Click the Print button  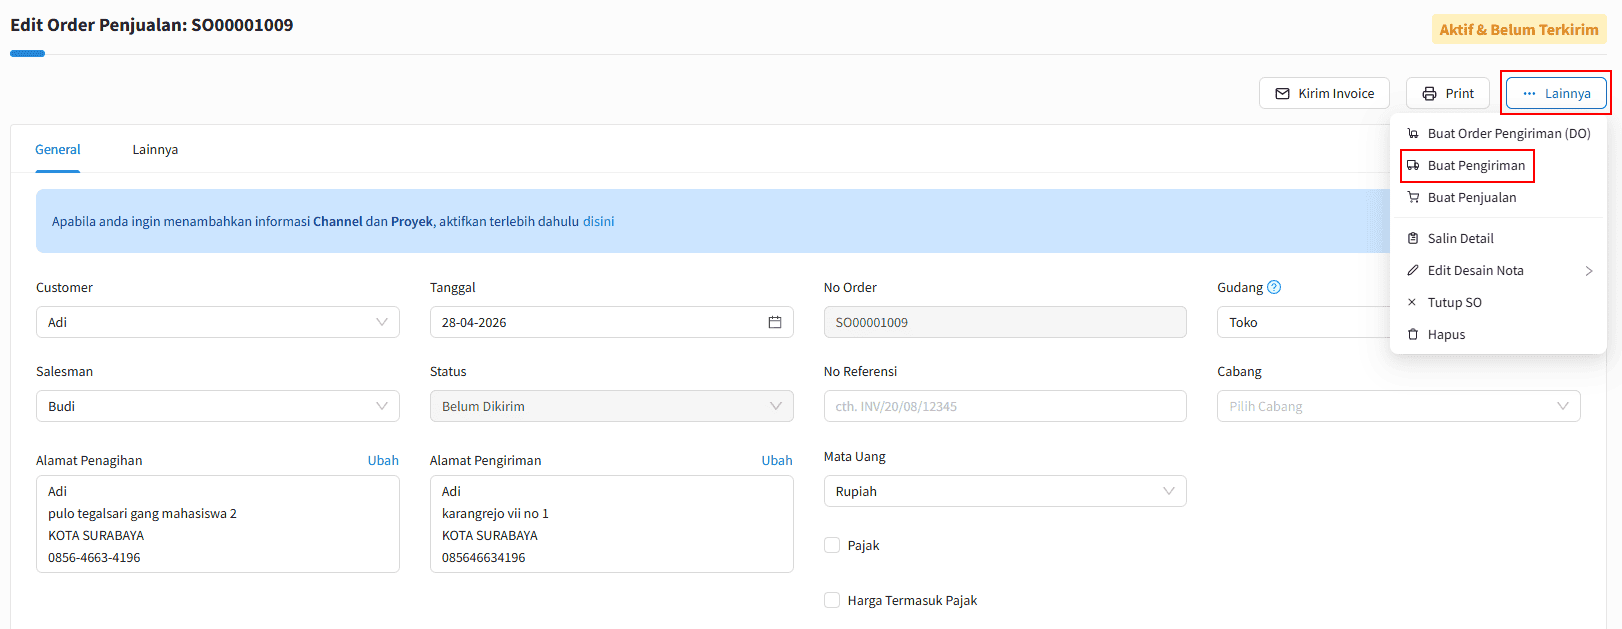click(1447, 93)
